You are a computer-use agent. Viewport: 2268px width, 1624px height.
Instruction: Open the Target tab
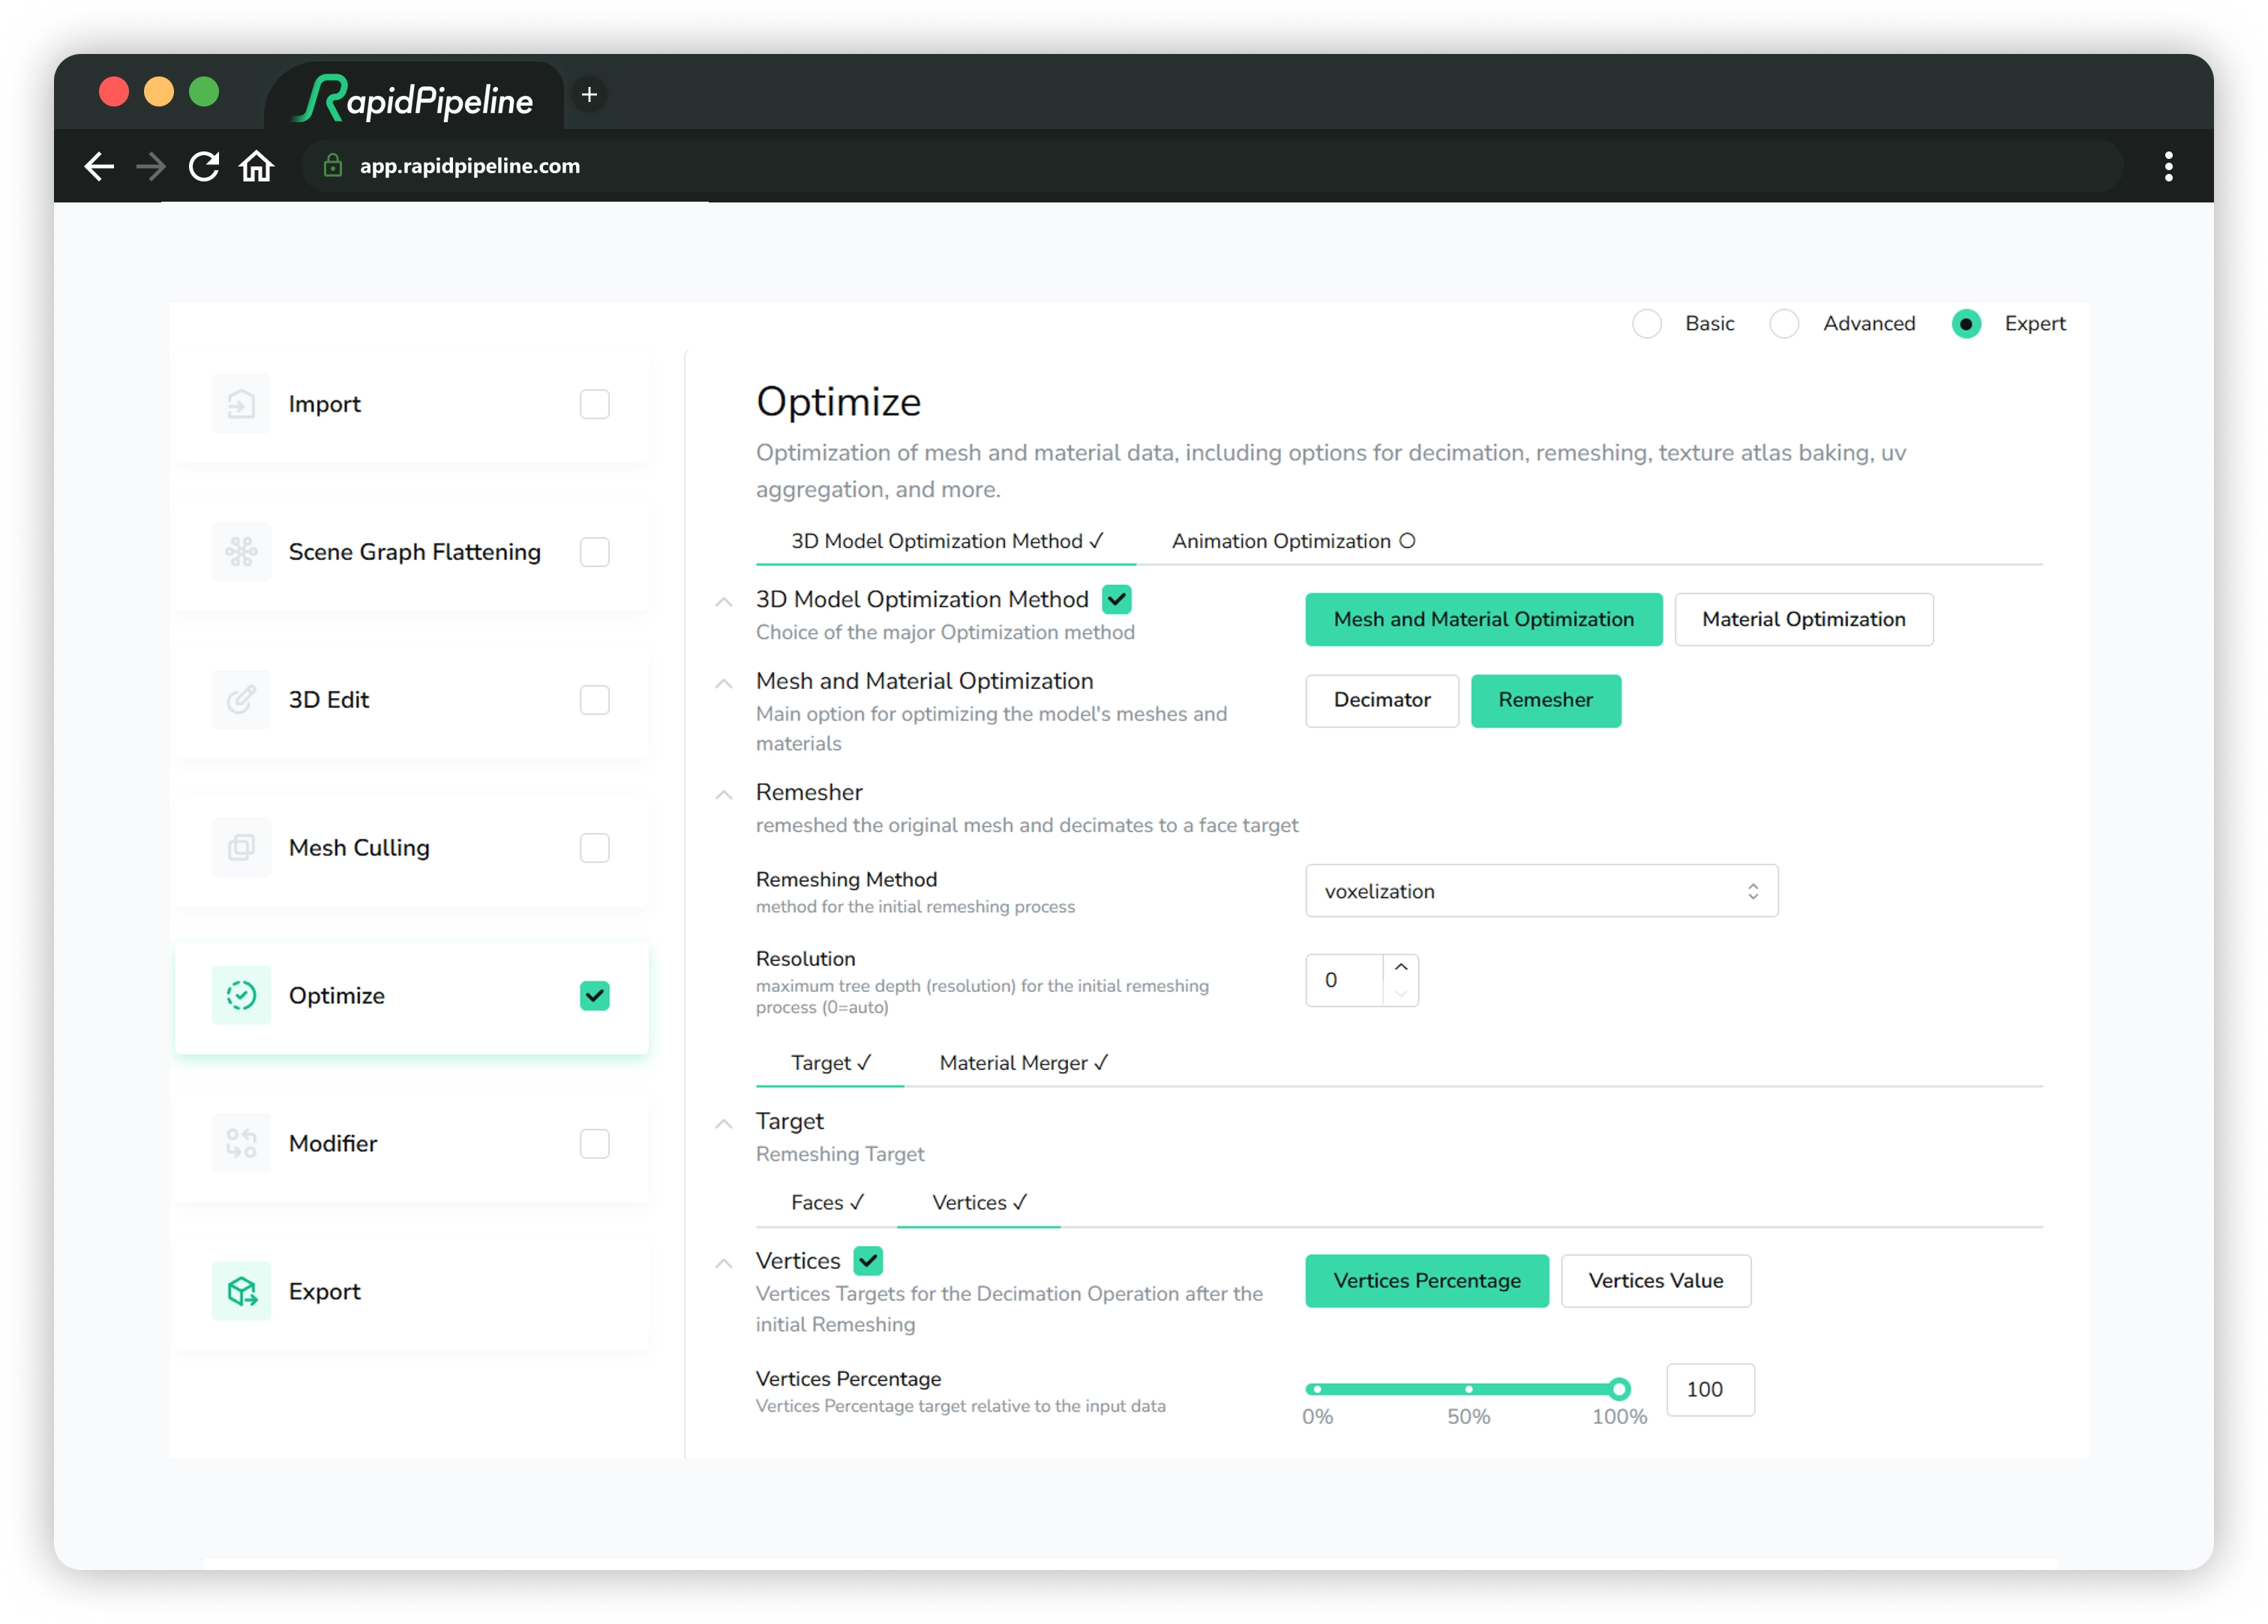coord(830,1063)
